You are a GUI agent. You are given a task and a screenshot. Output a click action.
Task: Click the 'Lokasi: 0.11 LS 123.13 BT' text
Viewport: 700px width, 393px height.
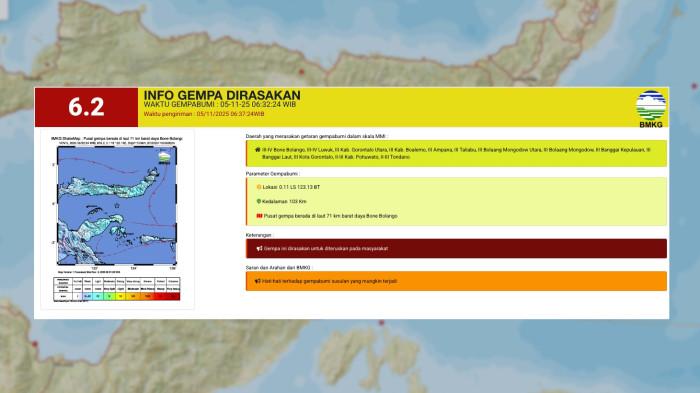tap(291, 187)
